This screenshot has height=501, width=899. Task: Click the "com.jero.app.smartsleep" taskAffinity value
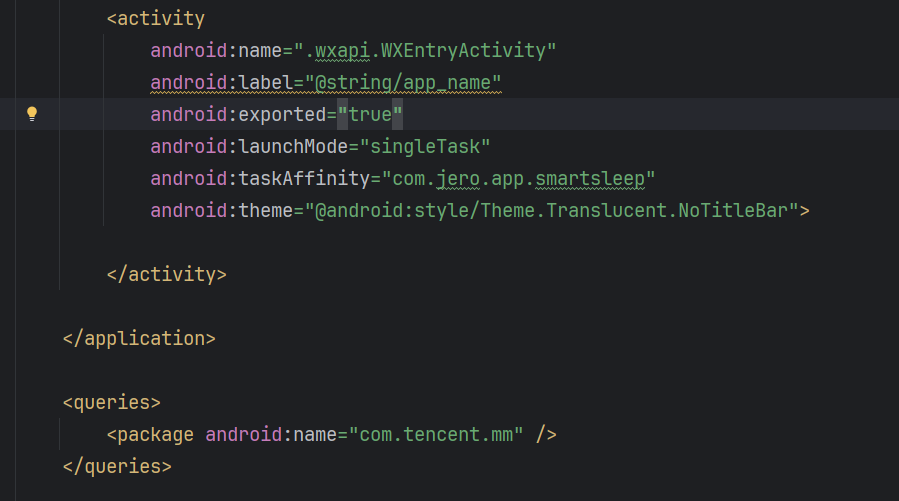coord(518,179)
